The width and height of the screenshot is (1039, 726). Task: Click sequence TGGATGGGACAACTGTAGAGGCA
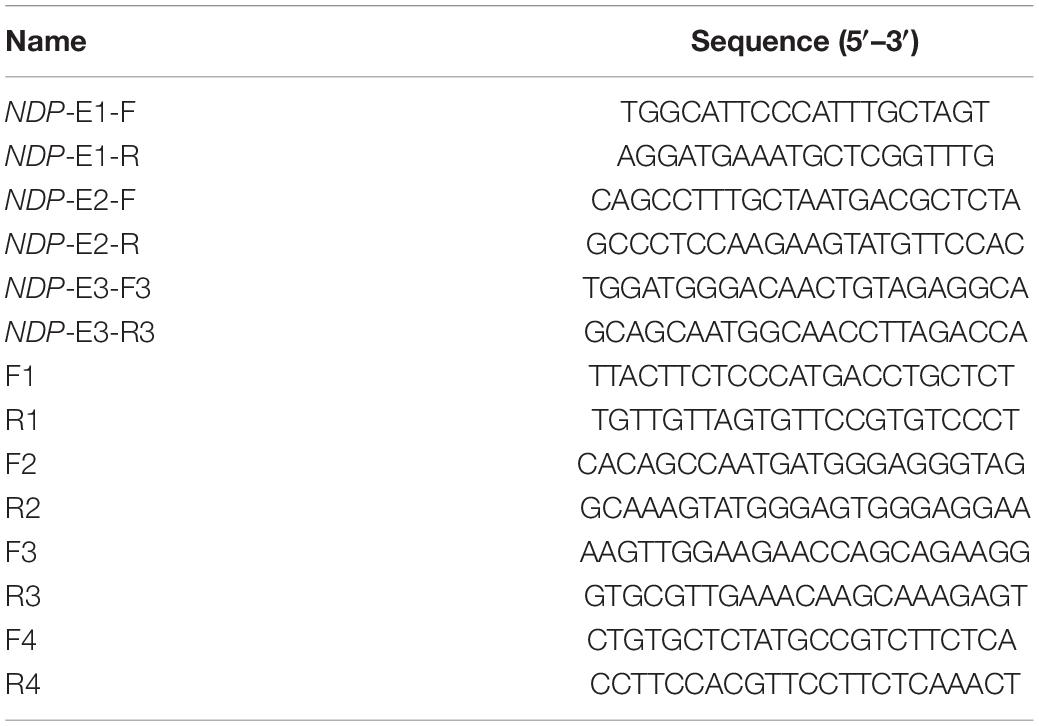click(804, 288)
